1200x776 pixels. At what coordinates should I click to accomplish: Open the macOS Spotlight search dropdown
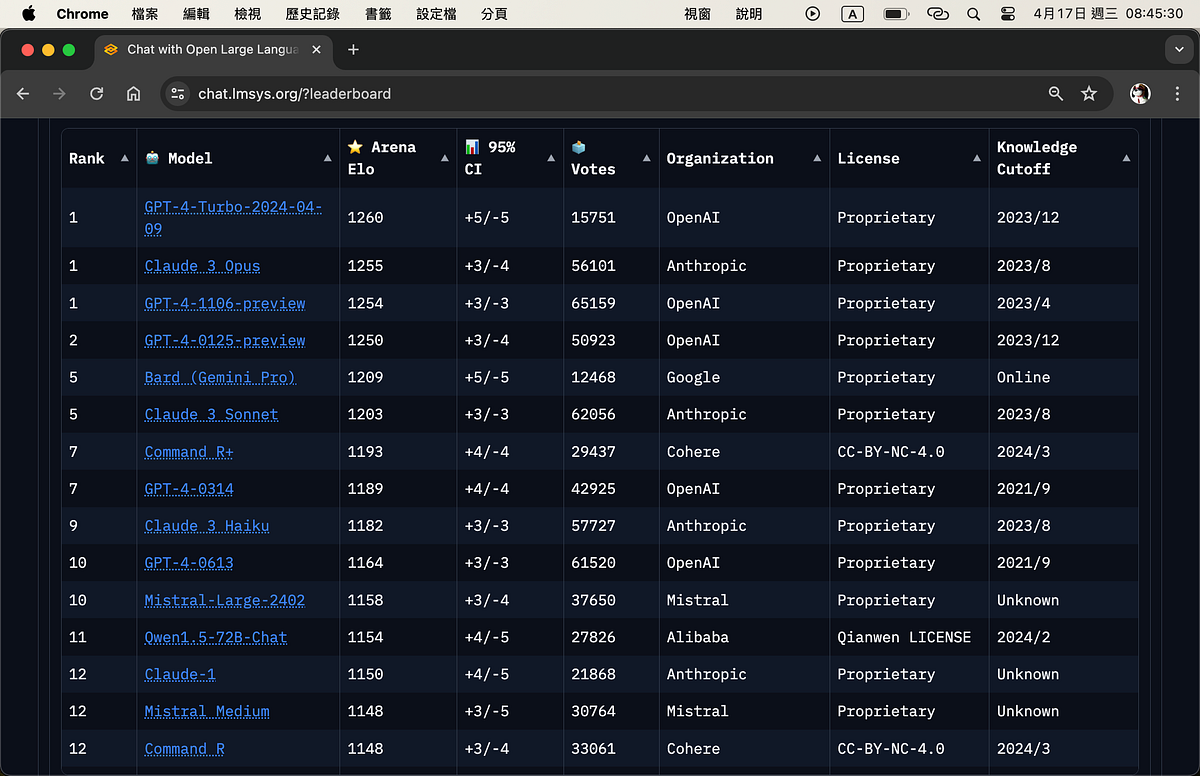pos(973,14)
